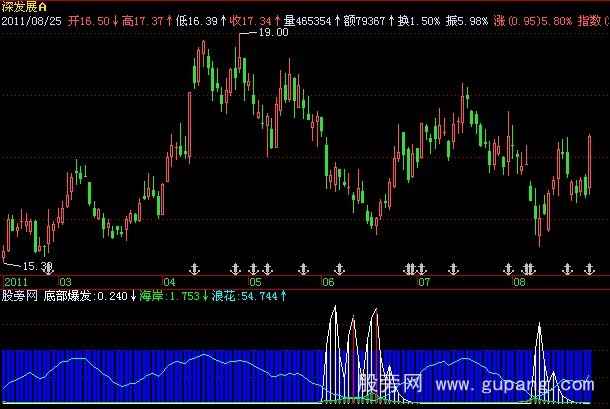
Task: Select the high price 高17.37
Action: tap(142, 21)
